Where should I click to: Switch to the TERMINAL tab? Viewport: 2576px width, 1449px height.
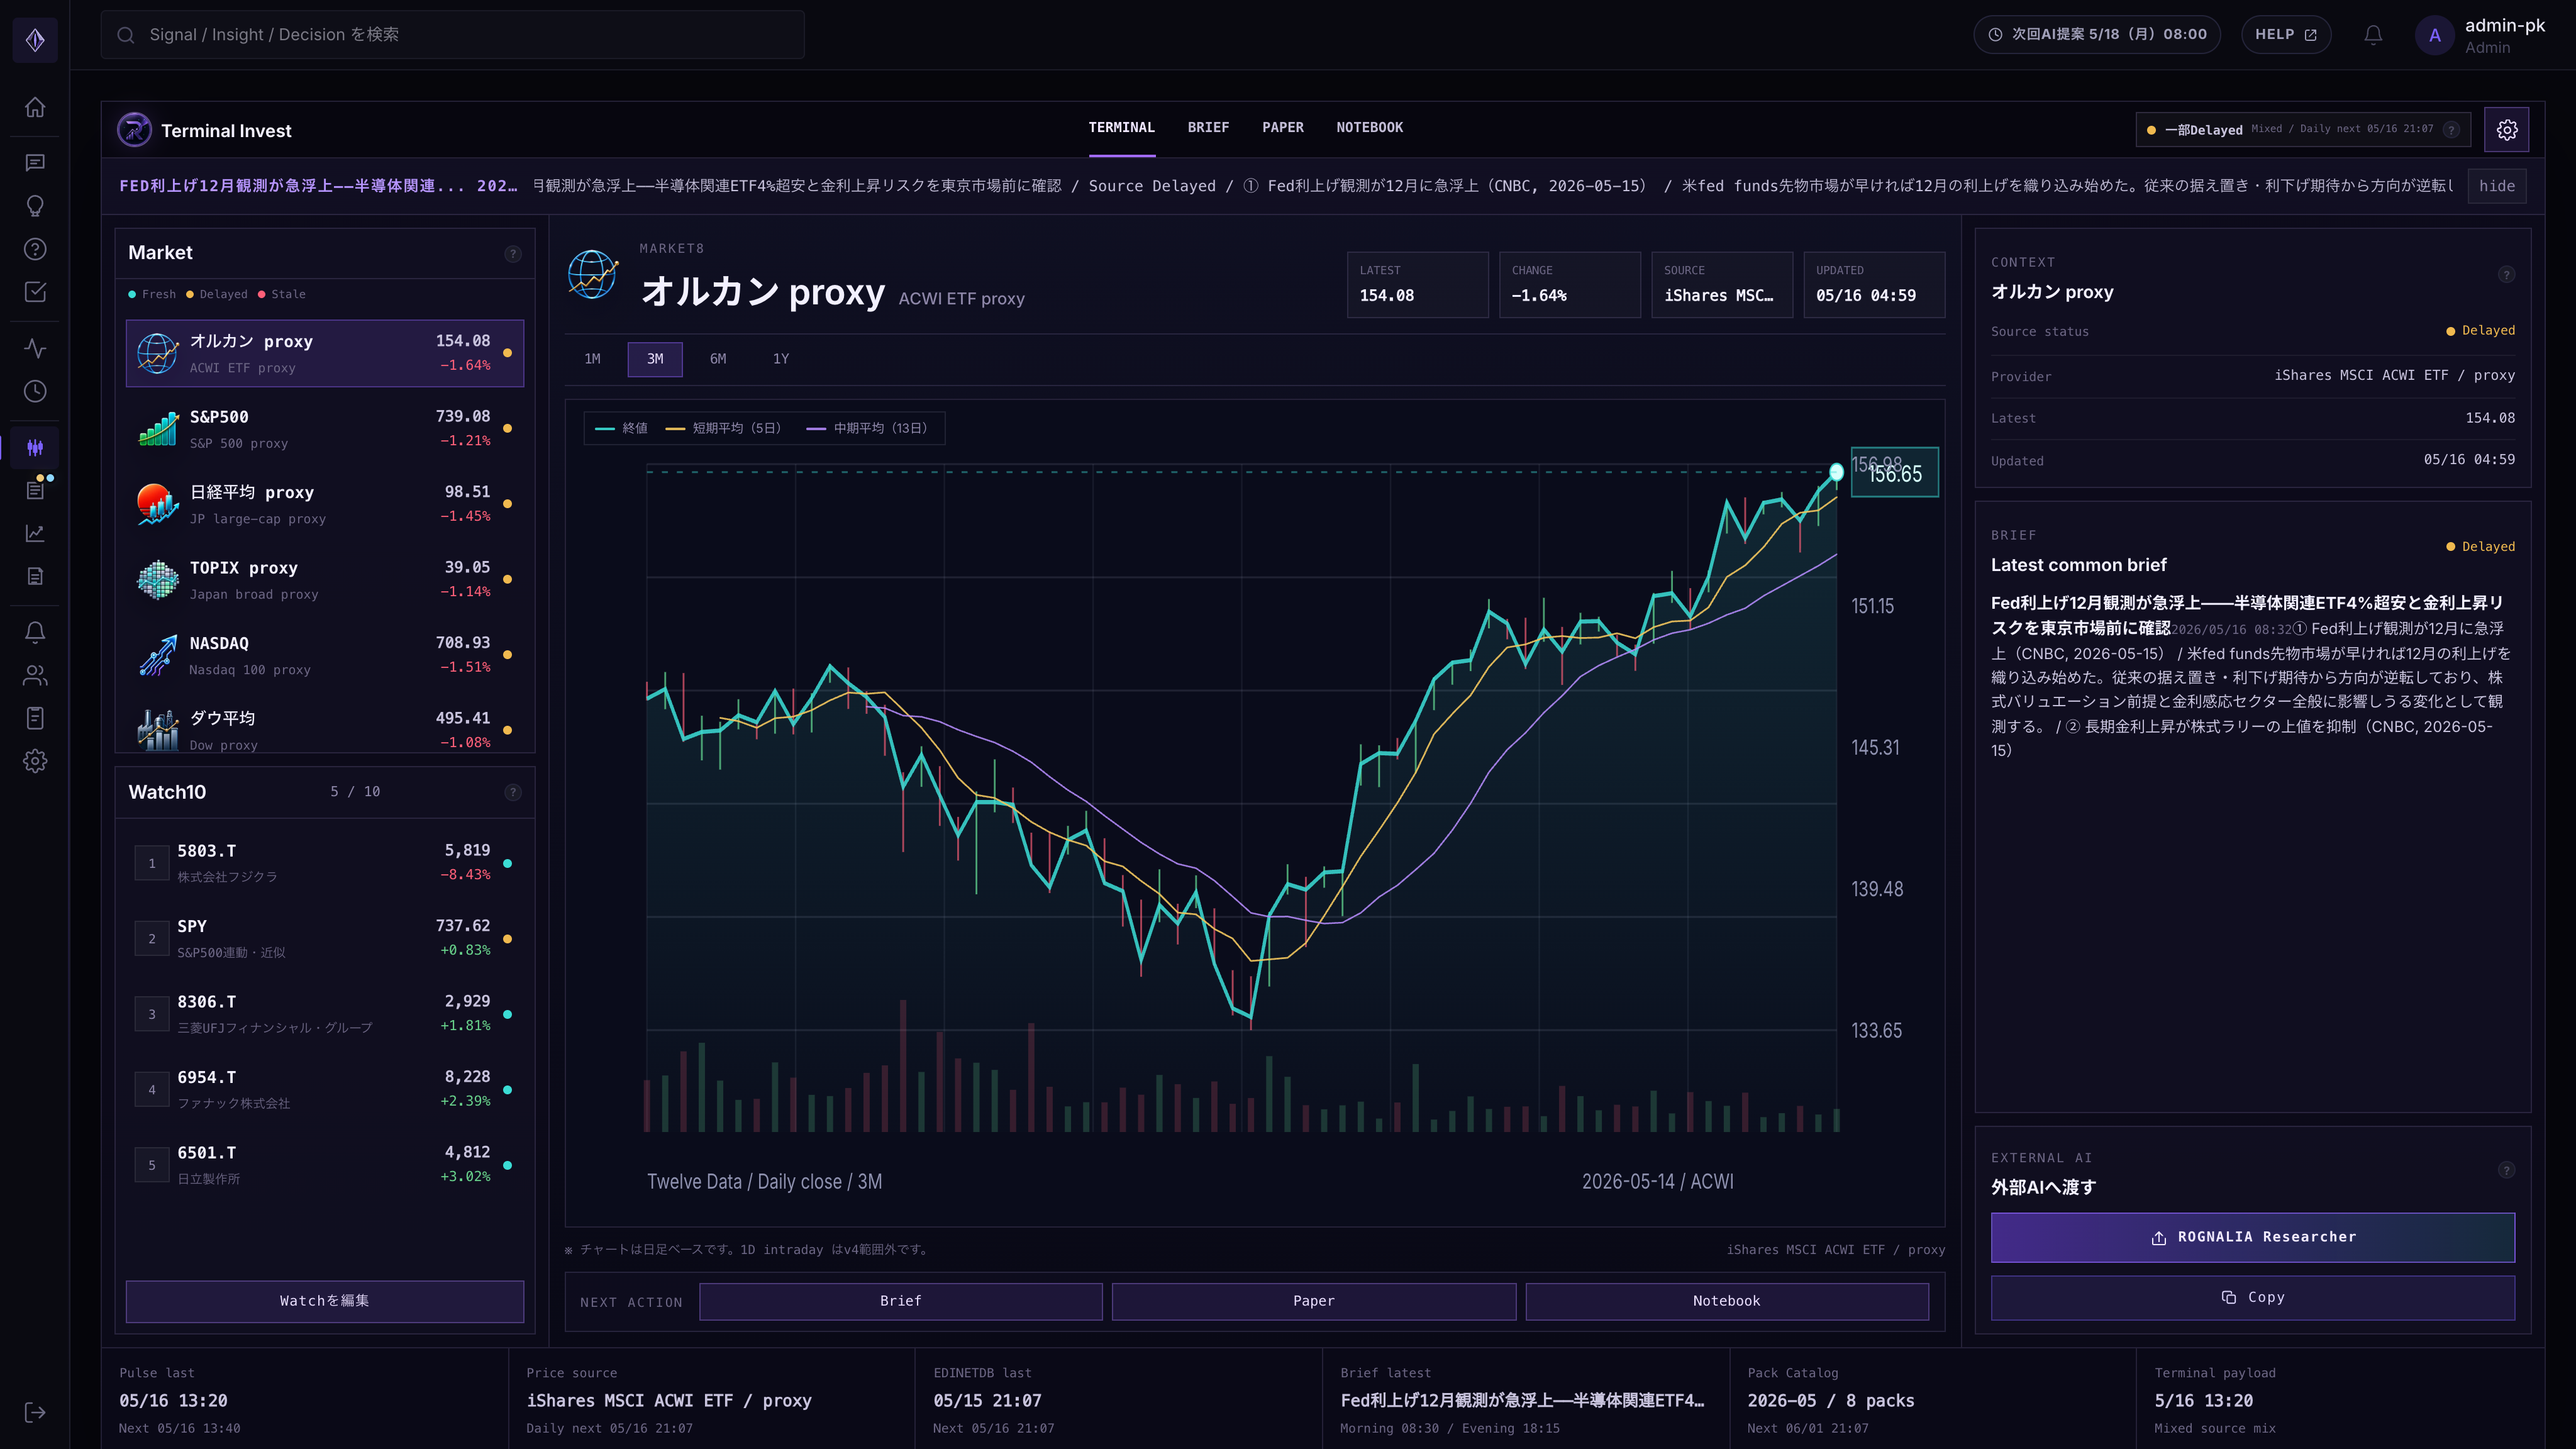1121,128
